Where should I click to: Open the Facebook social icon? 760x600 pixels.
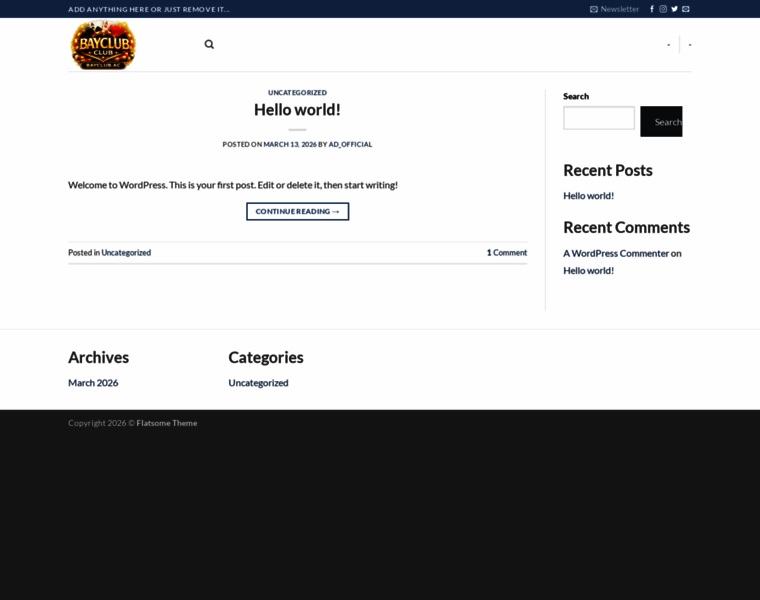pos(652,9)
